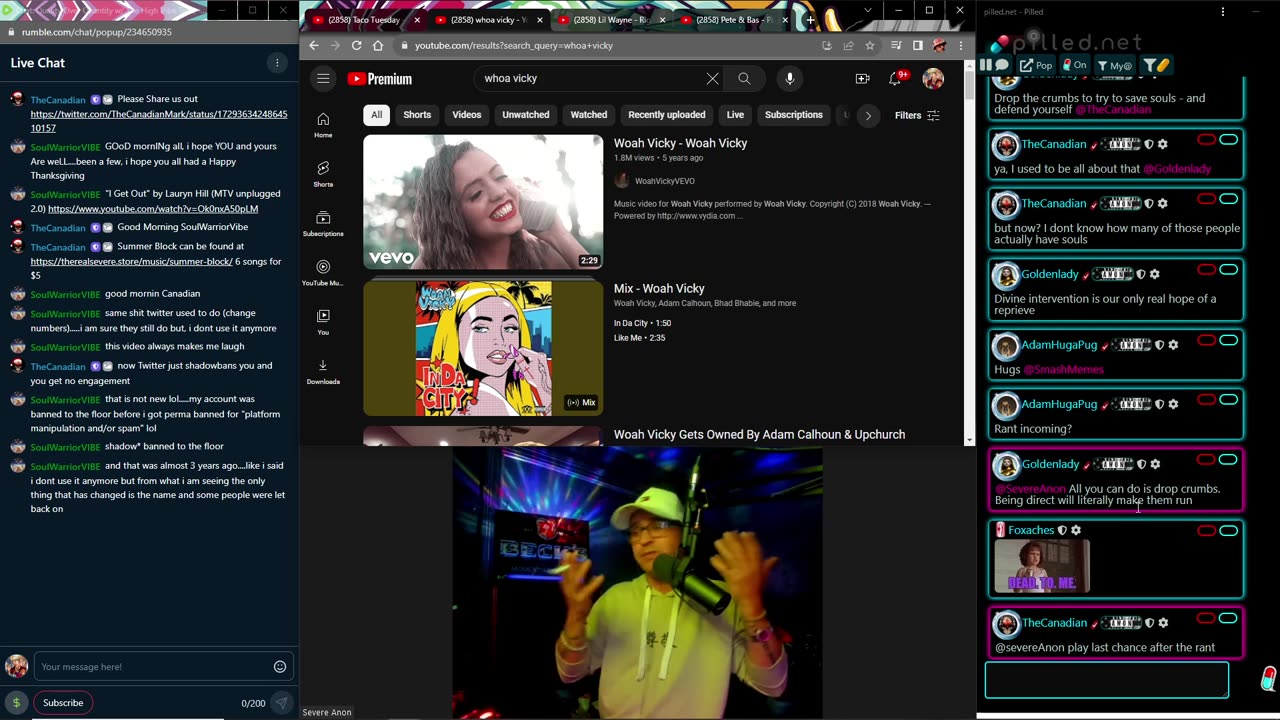
Task: Toggle the Pilled 'On' button
Action: [x=1075, y=65]
